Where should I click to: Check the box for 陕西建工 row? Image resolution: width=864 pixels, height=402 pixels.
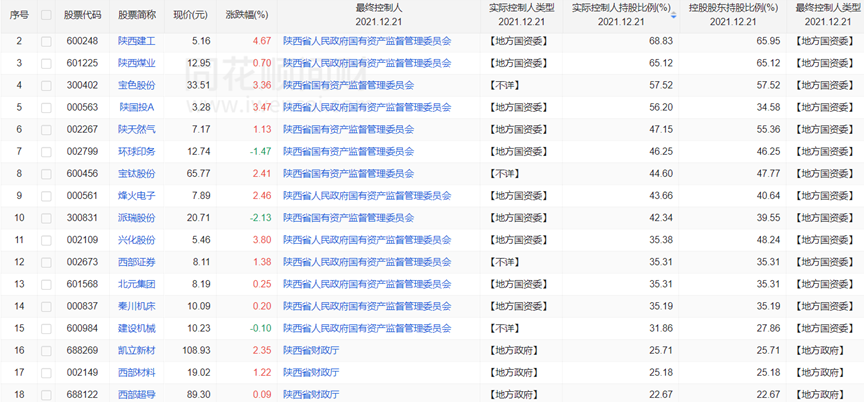coord(46,41)
